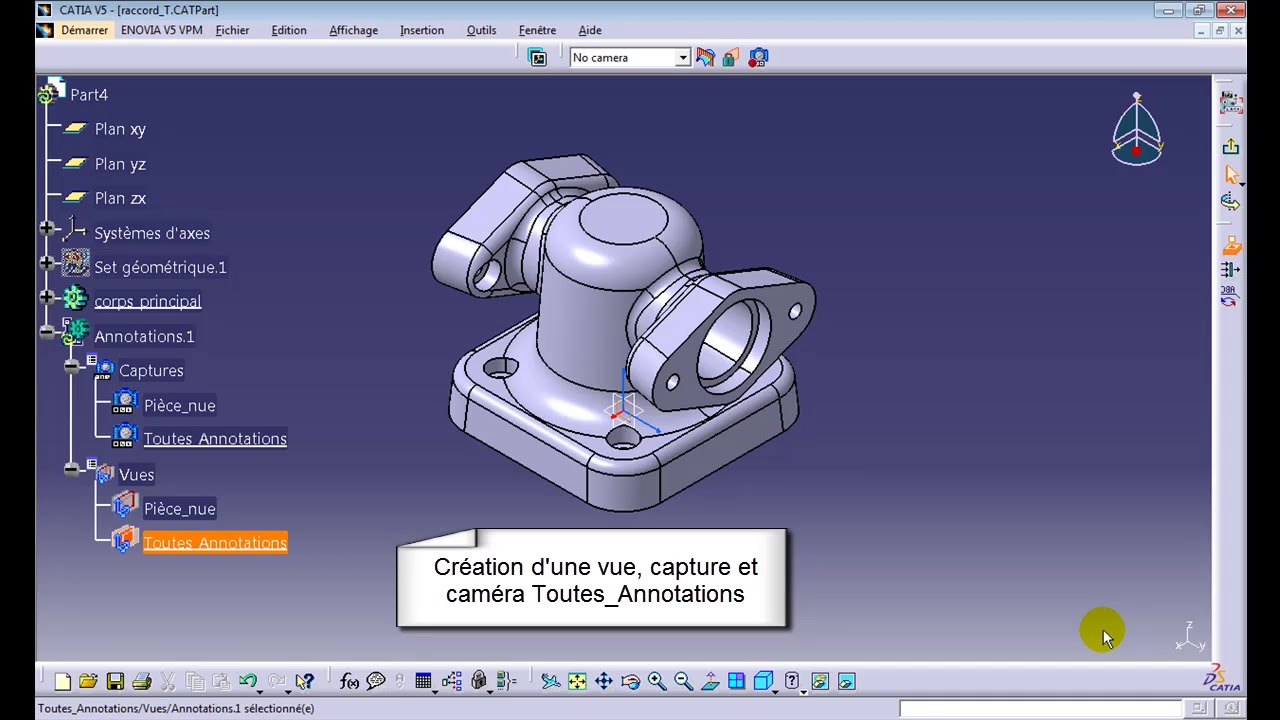Click the Isometric View cube icon

coord(762,681)
